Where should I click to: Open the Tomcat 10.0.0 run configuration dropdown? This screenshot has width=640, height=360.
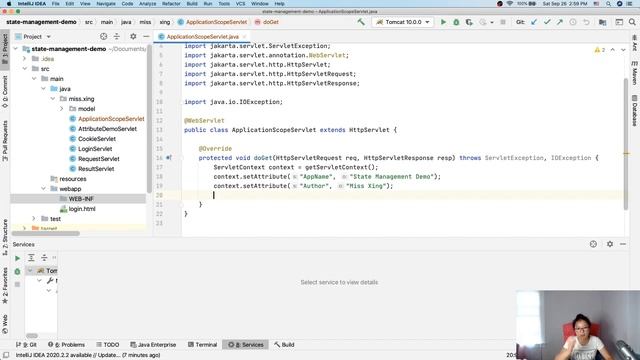tap(402, 22)
